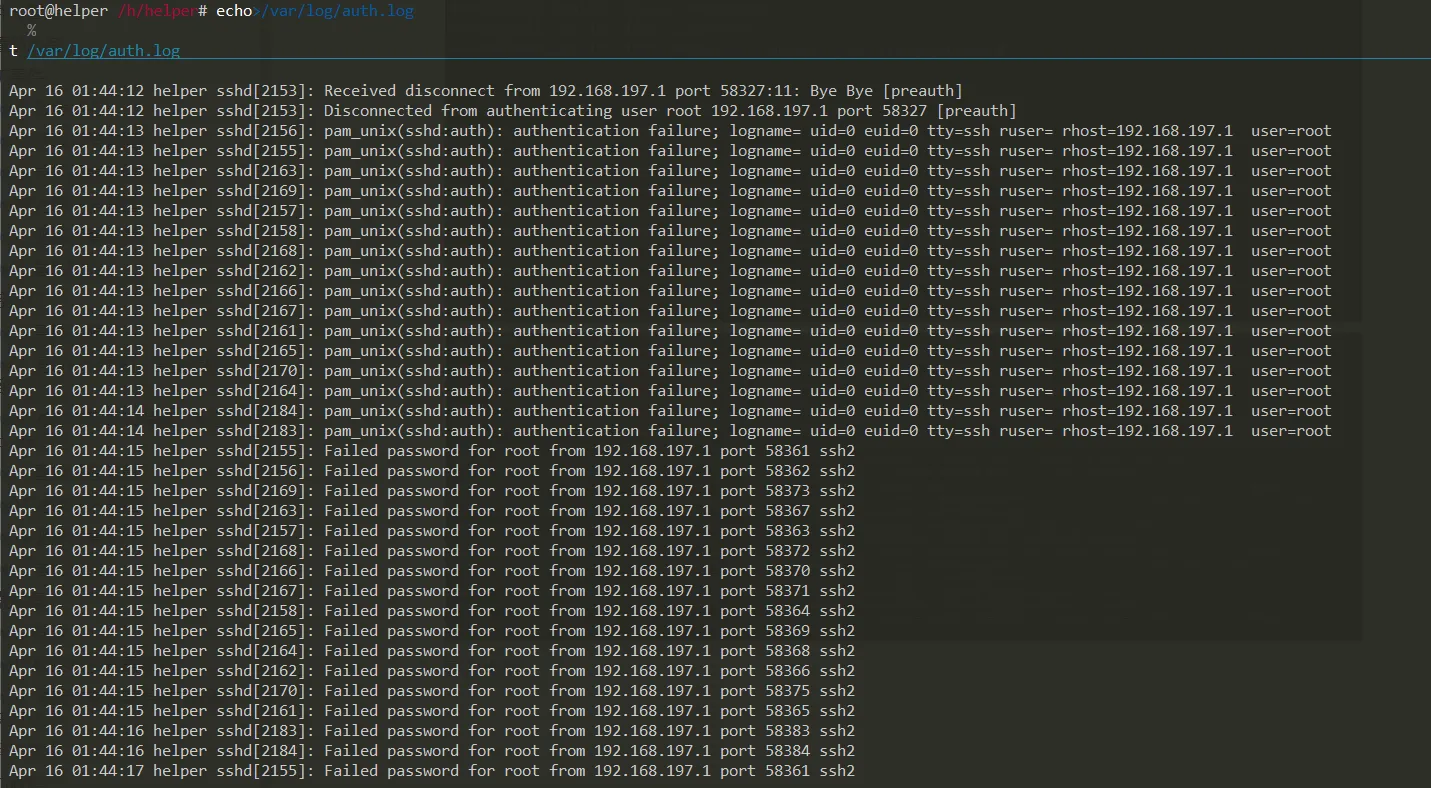Click the echo command in the prompt
This screenshot has height=788, width=1431.
pos(233,11)
